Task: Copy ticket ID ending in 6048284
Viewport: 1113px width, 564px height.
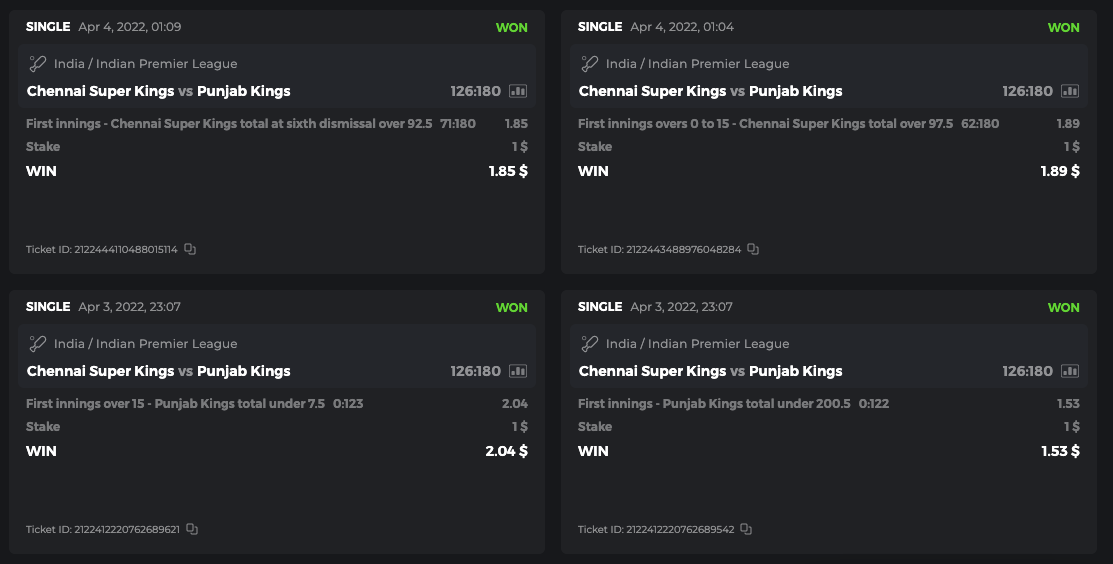Action: coord(753,249)
